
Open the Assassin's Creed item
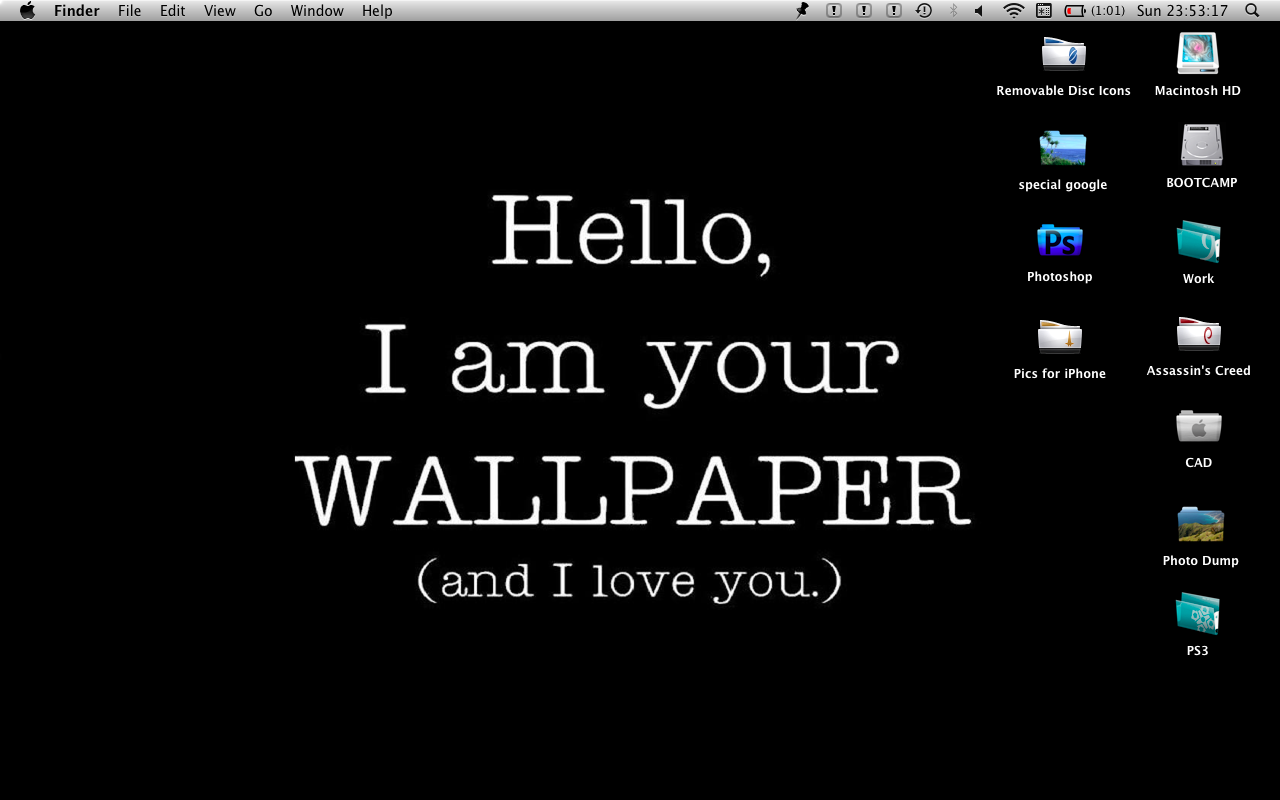[1198, 333]
